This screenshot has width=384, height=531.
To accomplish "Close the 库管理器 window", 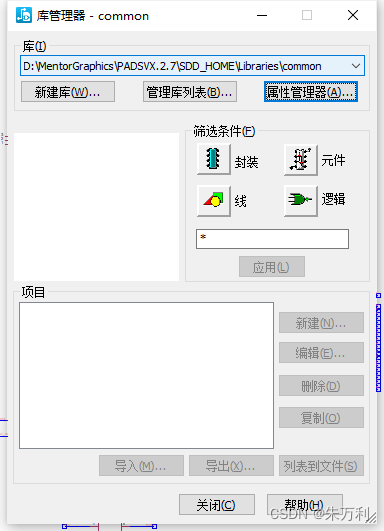I will click(x=353, y=15).
